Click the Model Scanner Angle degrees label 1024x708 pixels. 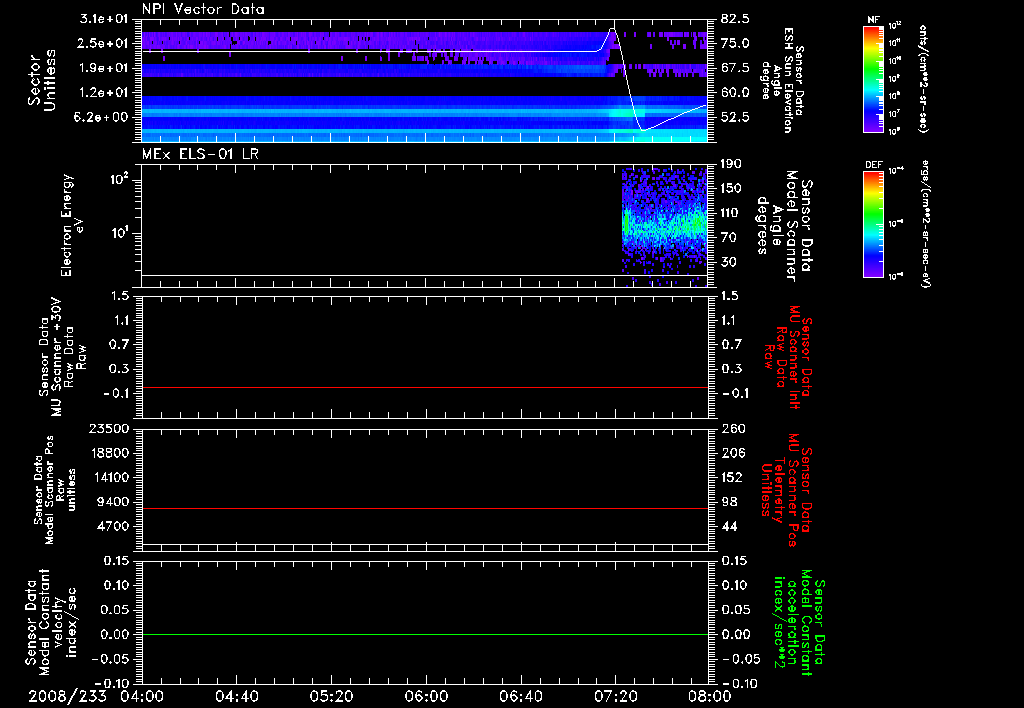tap(784, 225)
